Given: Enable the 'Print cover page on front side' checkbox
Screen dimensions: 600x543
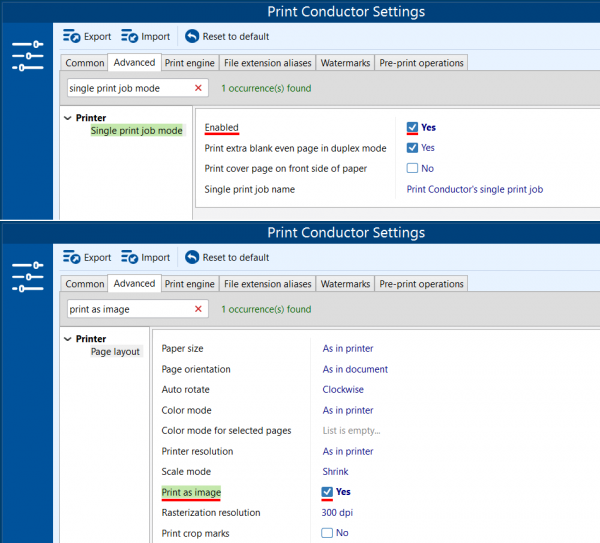Looking at the screenshot, I should tap(412, 168).
